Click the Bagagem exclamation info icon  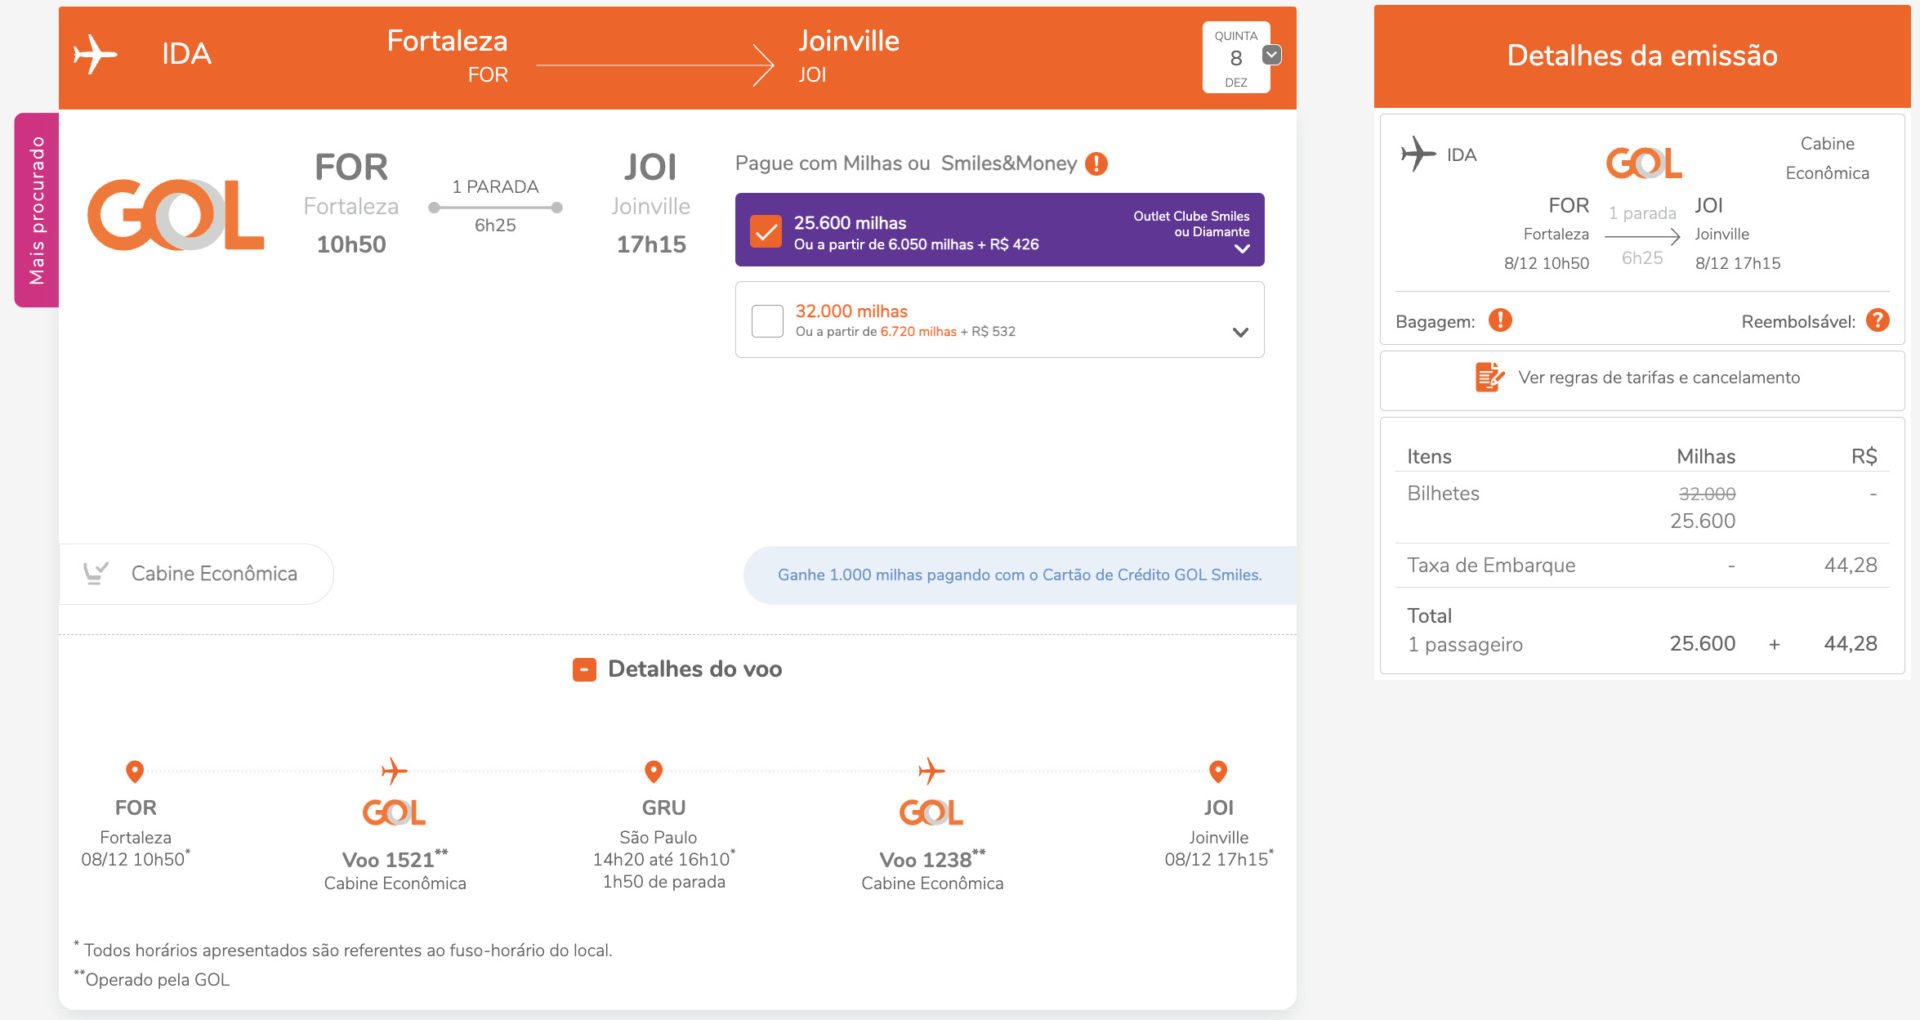pos(1500,320)
